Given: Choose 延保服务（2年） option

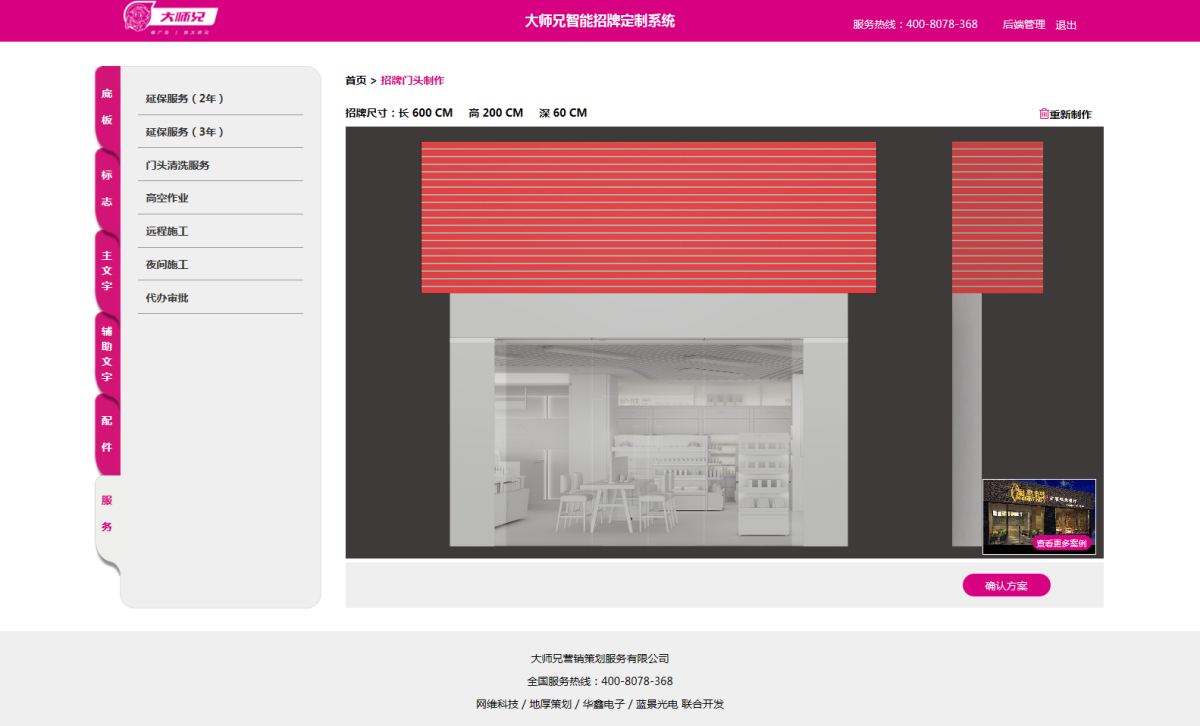Looking at the screenshot, I should [185, 99].
